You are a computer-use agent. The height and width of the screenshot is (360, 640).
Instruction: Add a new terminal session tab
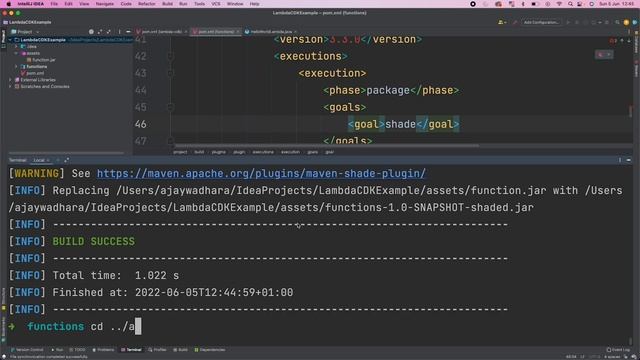coord(58,160)
